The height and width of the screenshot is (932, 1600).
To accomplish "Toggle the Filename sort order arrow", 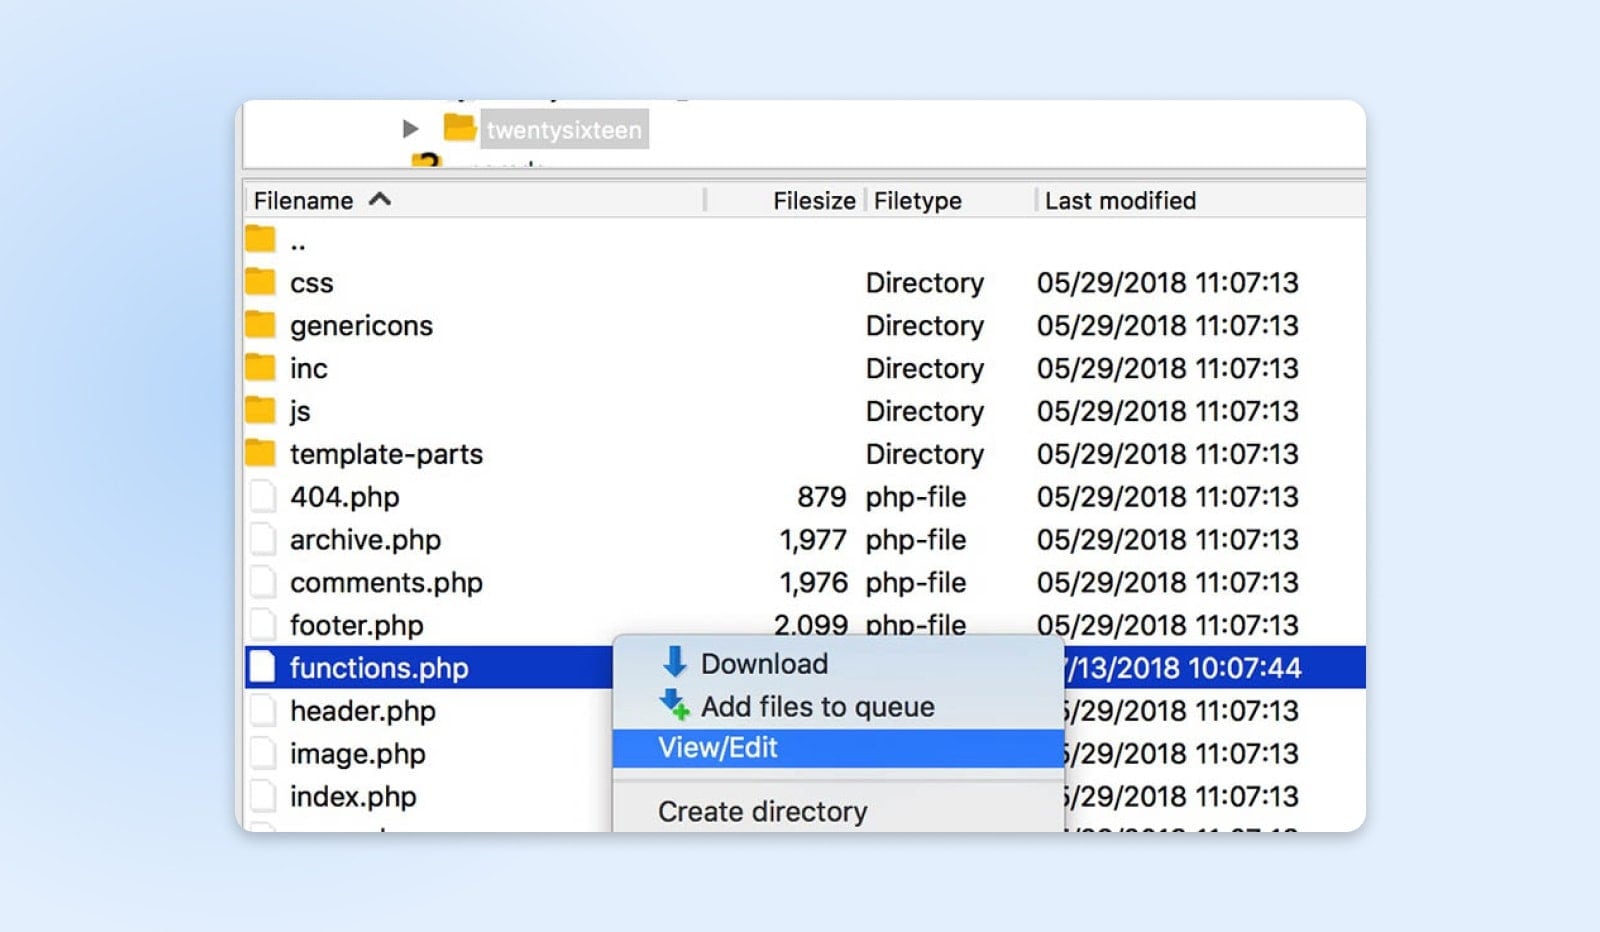I will tap(380, 200).
